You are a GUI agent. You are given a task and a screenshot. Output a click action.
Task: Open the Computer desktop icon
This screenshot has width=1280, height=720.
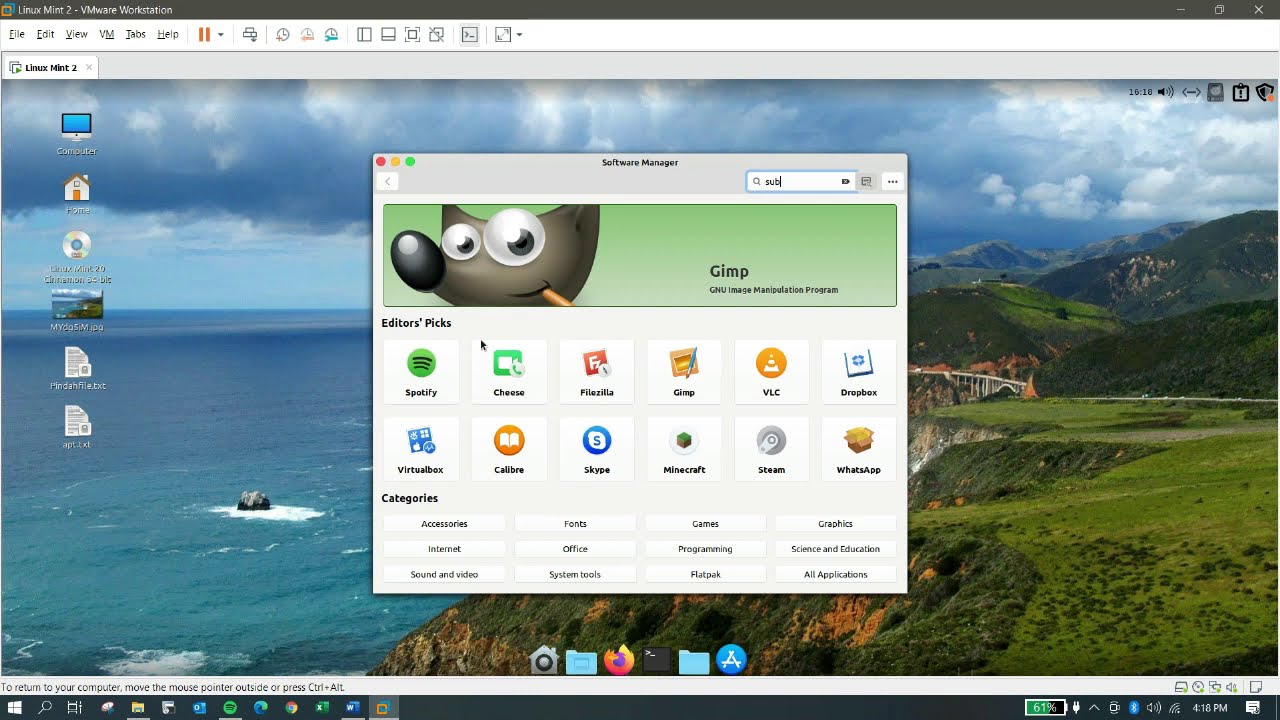coord(76,133)
